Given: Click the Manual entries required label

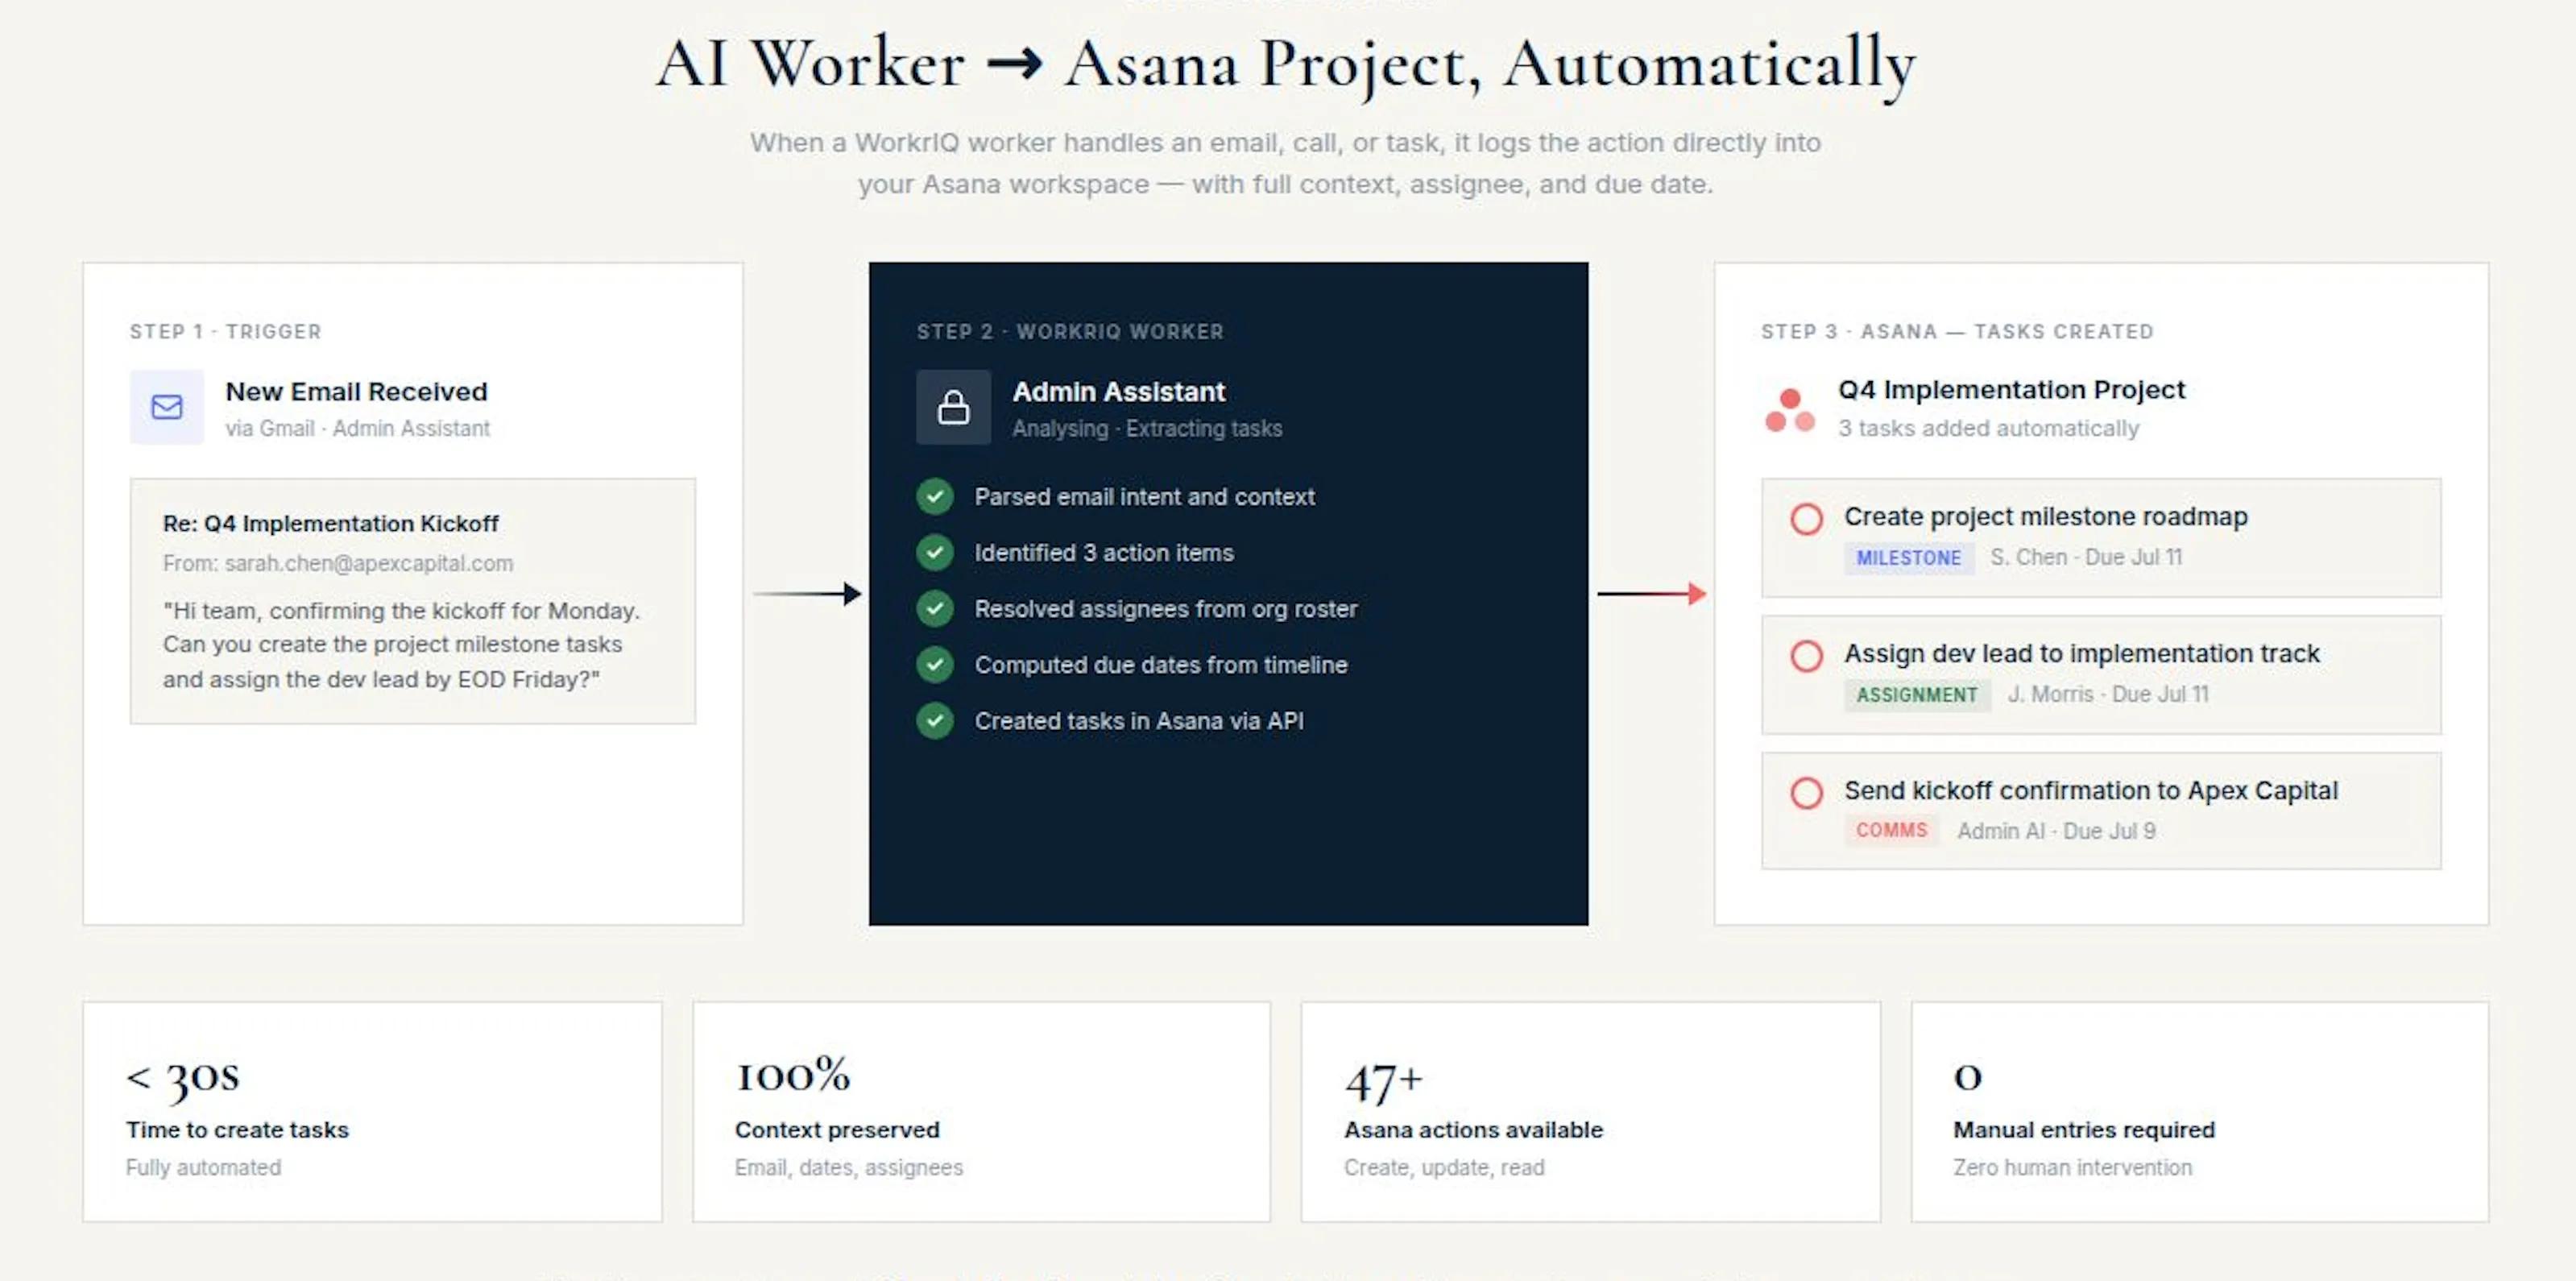Looking at the screenshot, I should [2084, 1130].
